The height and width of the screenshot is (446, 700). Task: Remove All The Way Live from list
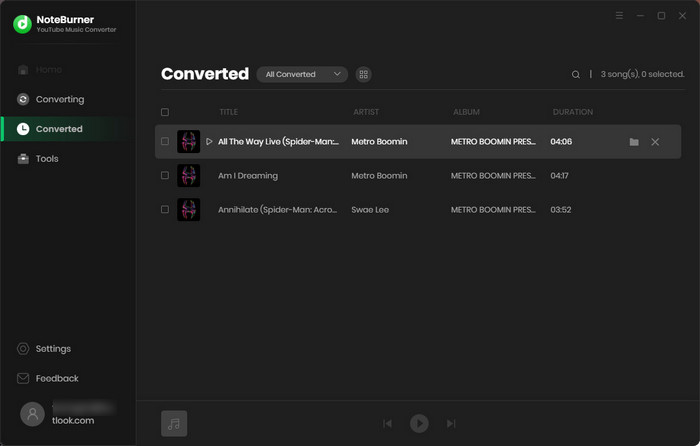pos(655,142)
